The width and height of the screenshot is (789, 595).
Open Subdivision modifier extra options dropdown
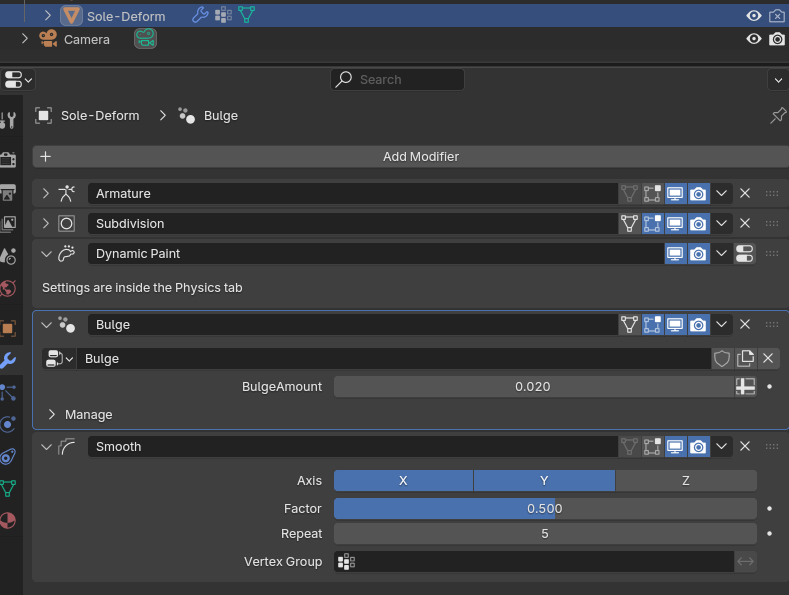pyautogui.click(x=721, y=224)
